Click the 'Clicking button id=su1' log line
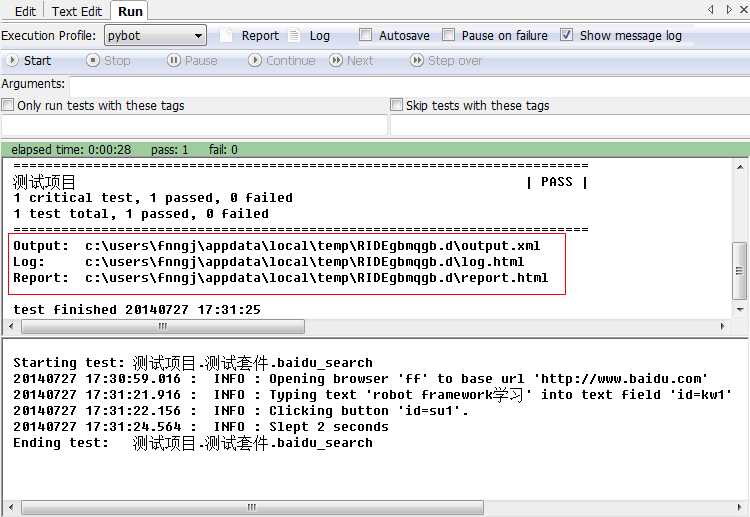 241,411
